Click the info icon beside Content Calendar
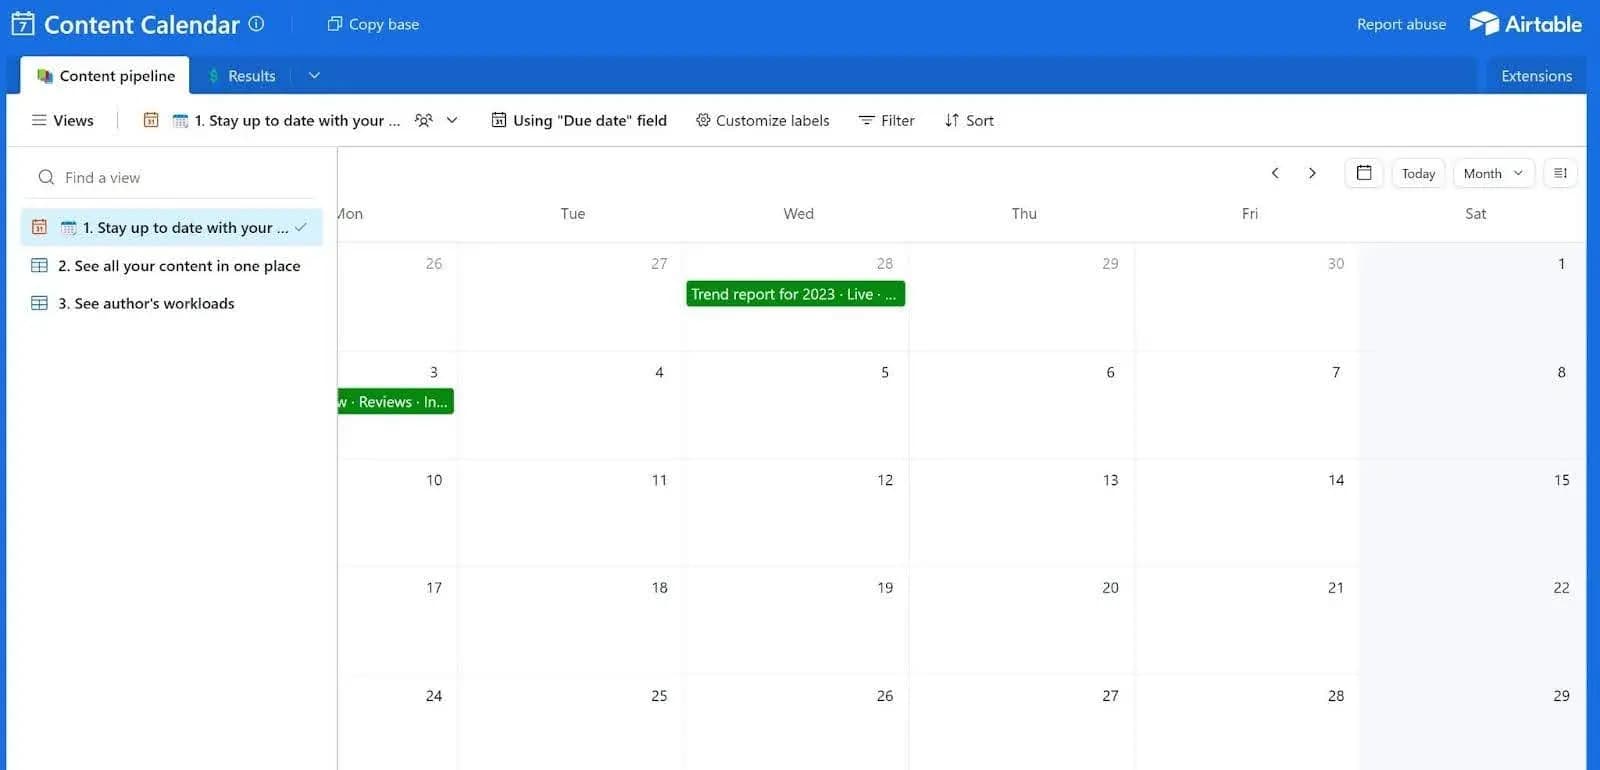 (256, 24)
